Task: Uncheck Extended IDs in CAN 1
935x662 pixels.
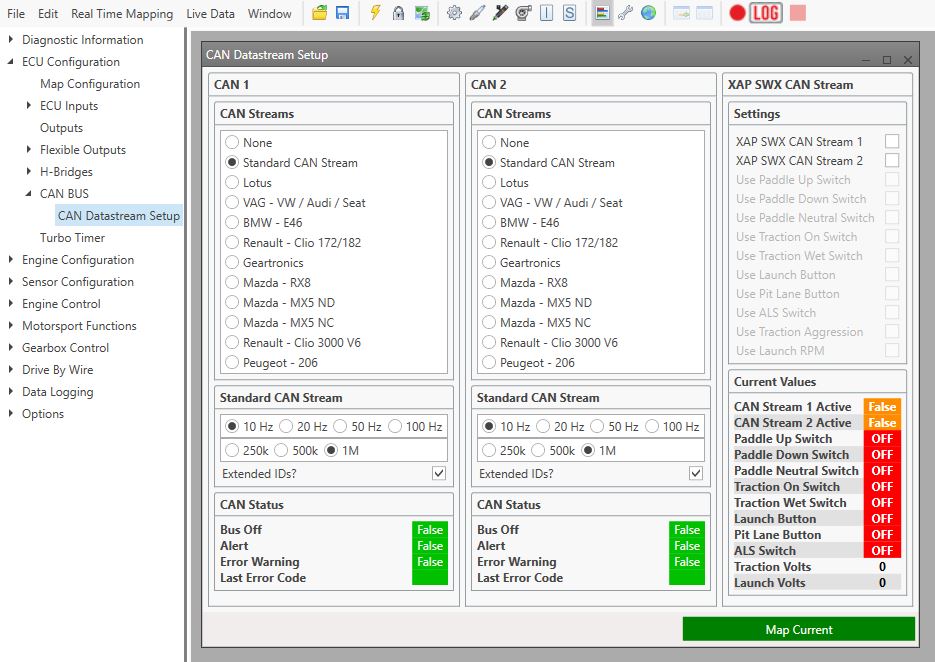Action: [439, 473]
